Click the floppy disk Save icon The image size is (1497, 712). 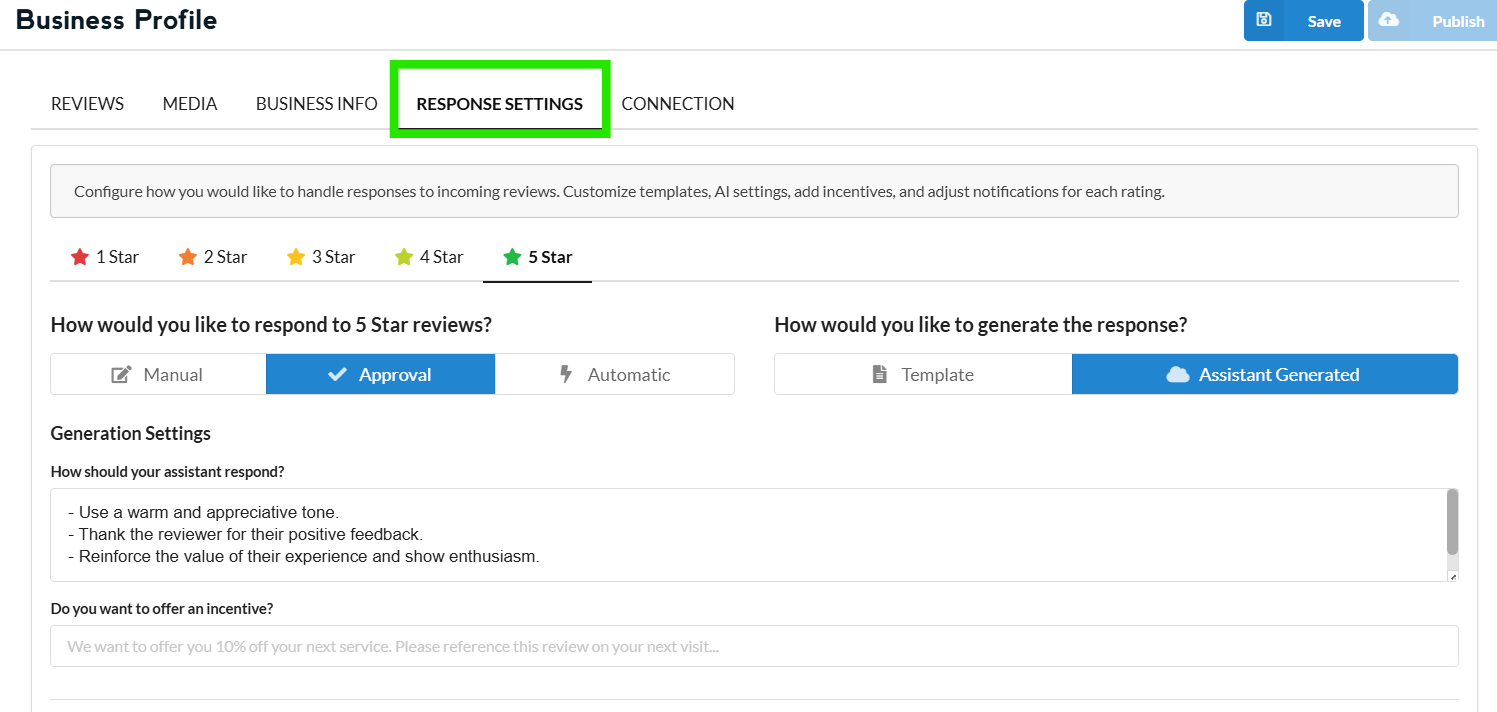click(1264, 20)
